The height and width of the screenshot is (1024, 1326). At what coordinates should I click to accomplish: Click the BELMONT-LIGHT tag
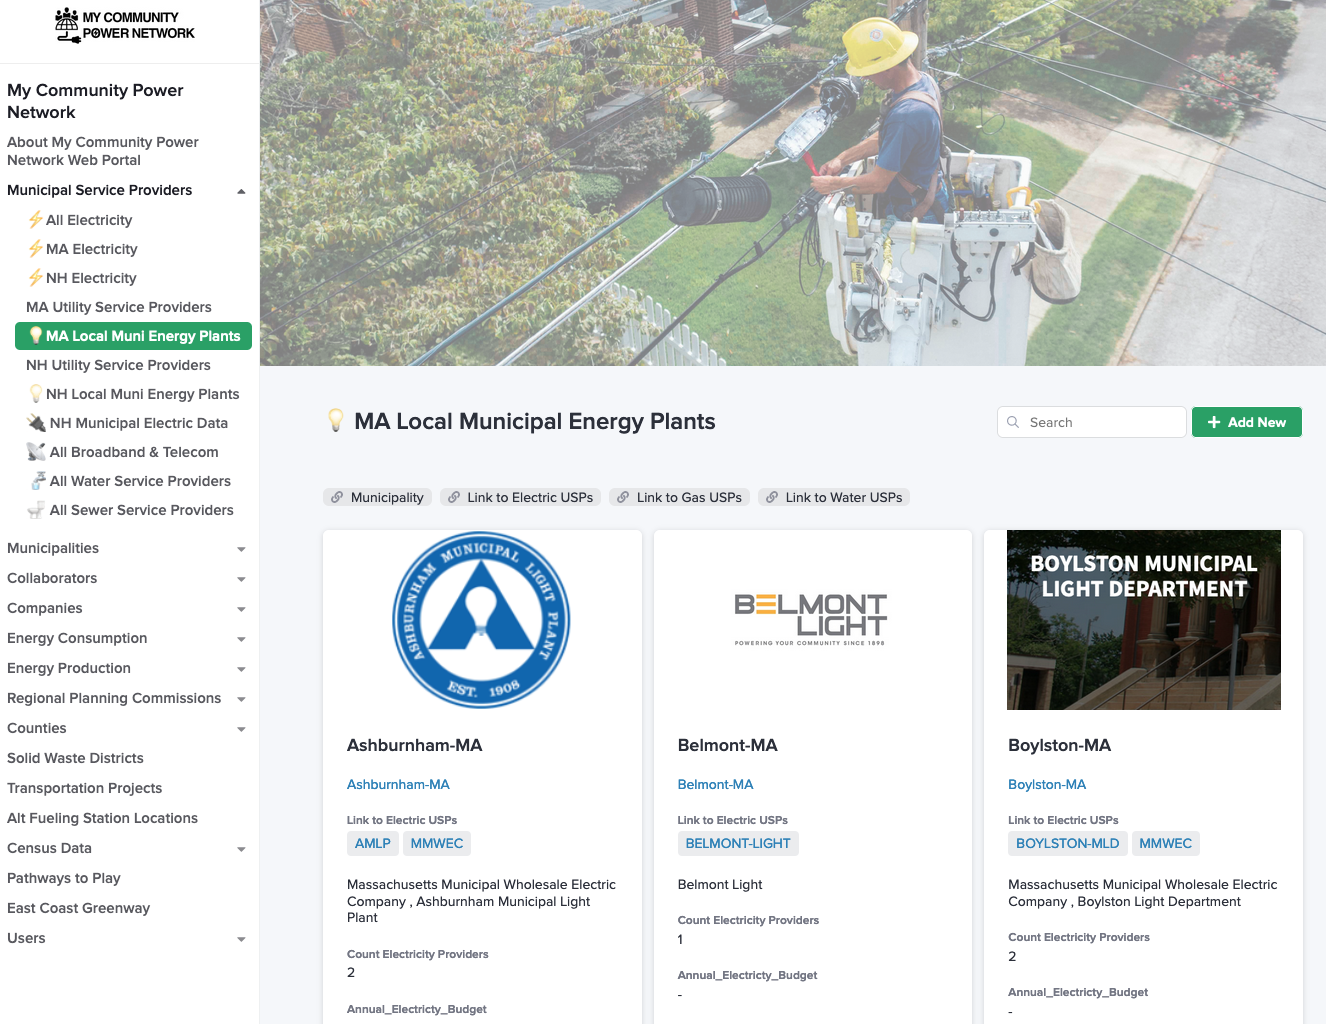point(738,843)
